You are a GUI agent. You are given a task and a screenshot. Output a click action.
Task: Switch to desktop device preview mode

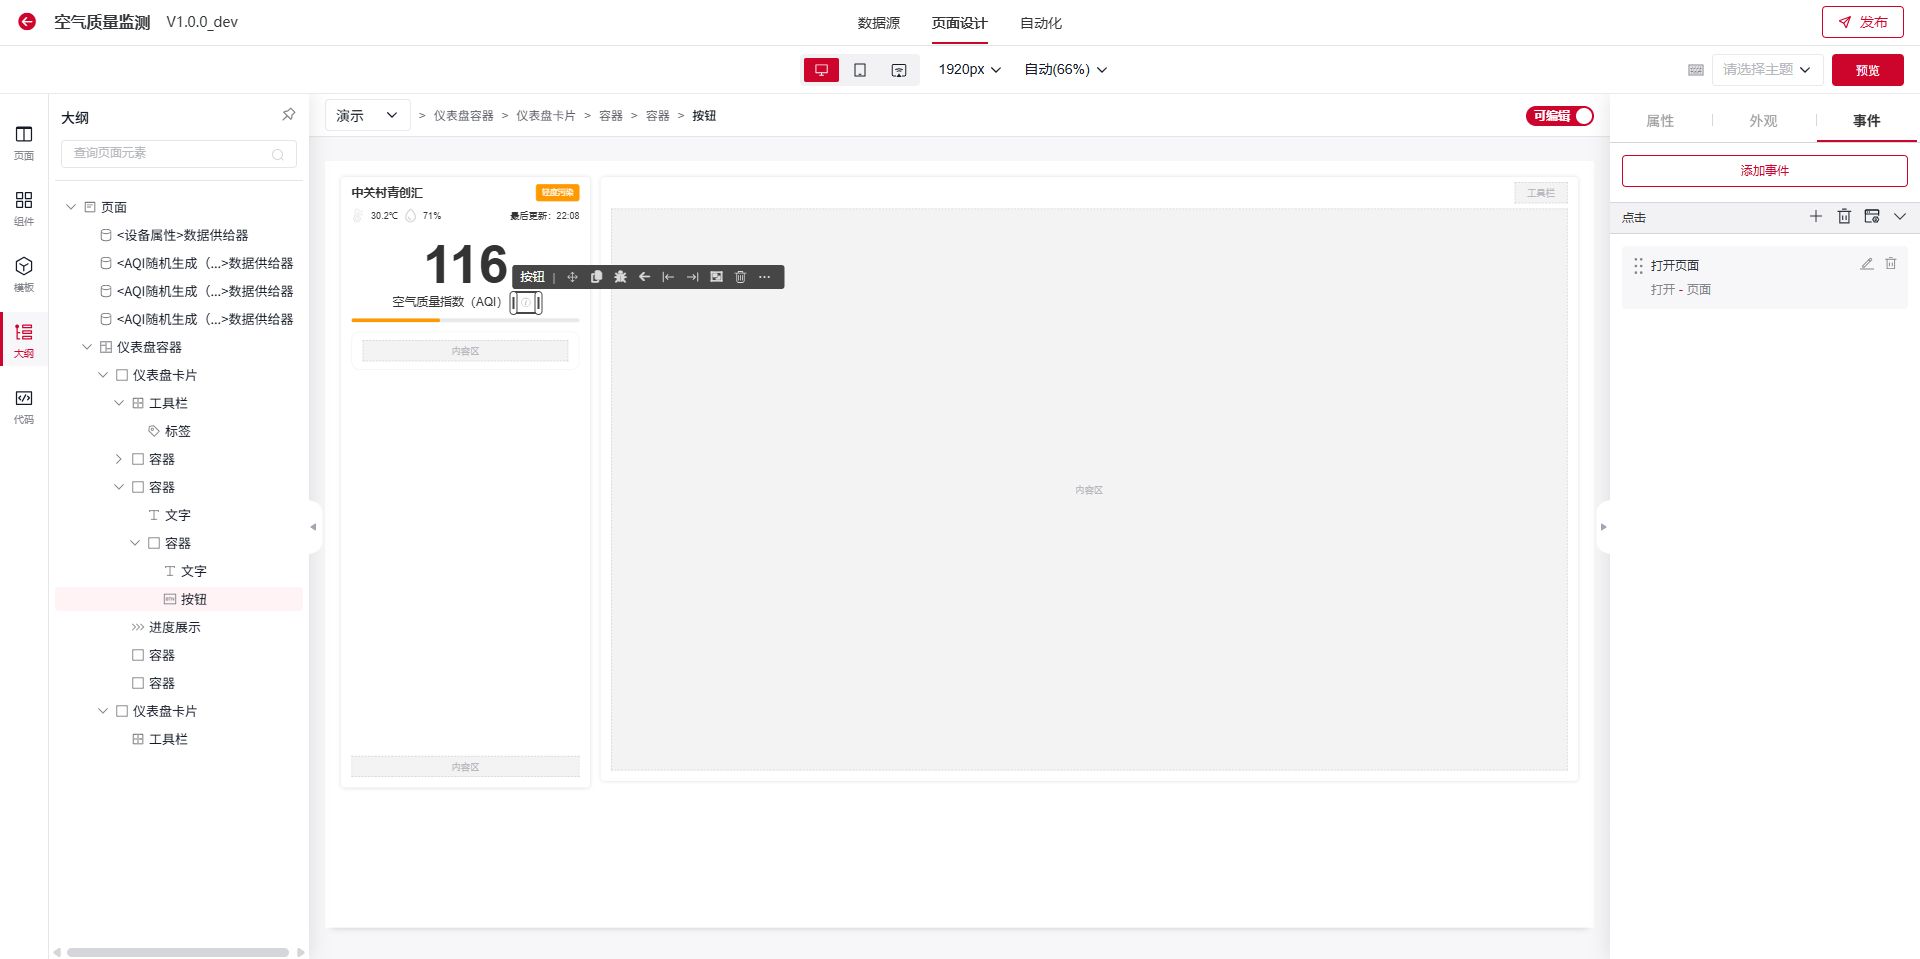(821, 70)
